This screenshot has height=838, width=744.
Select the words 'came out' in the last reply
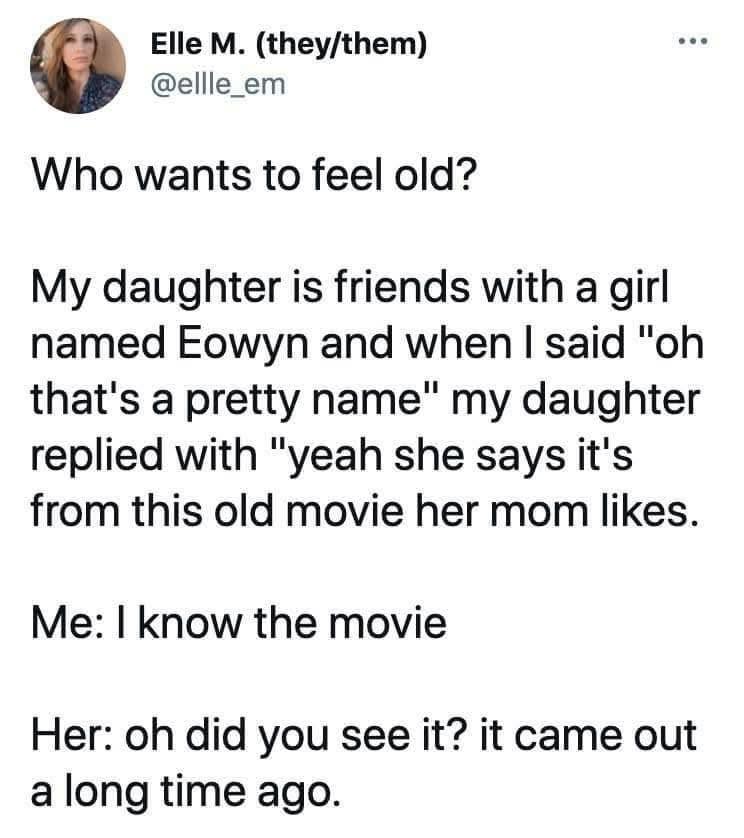605,735
